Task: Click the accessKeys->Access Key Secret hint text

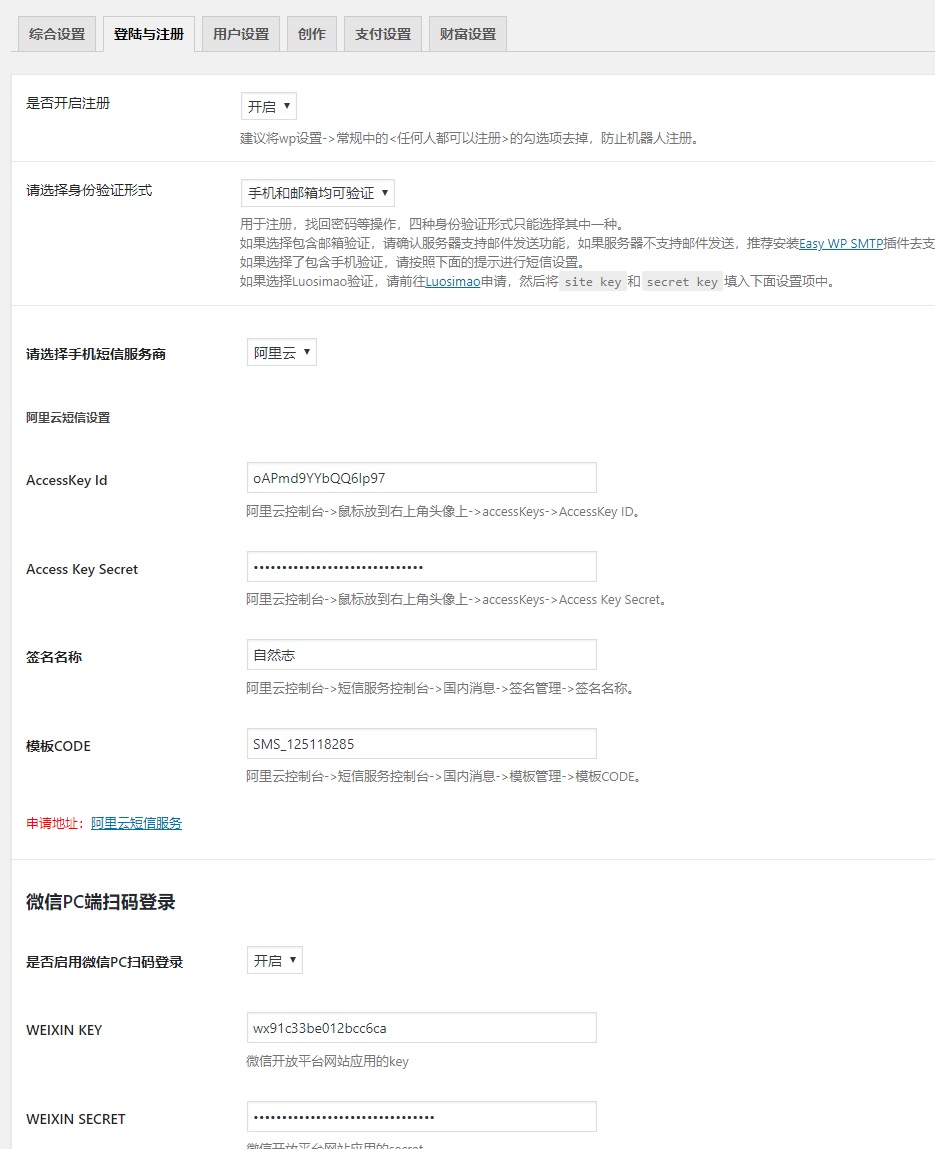Action: click(457, 599)
